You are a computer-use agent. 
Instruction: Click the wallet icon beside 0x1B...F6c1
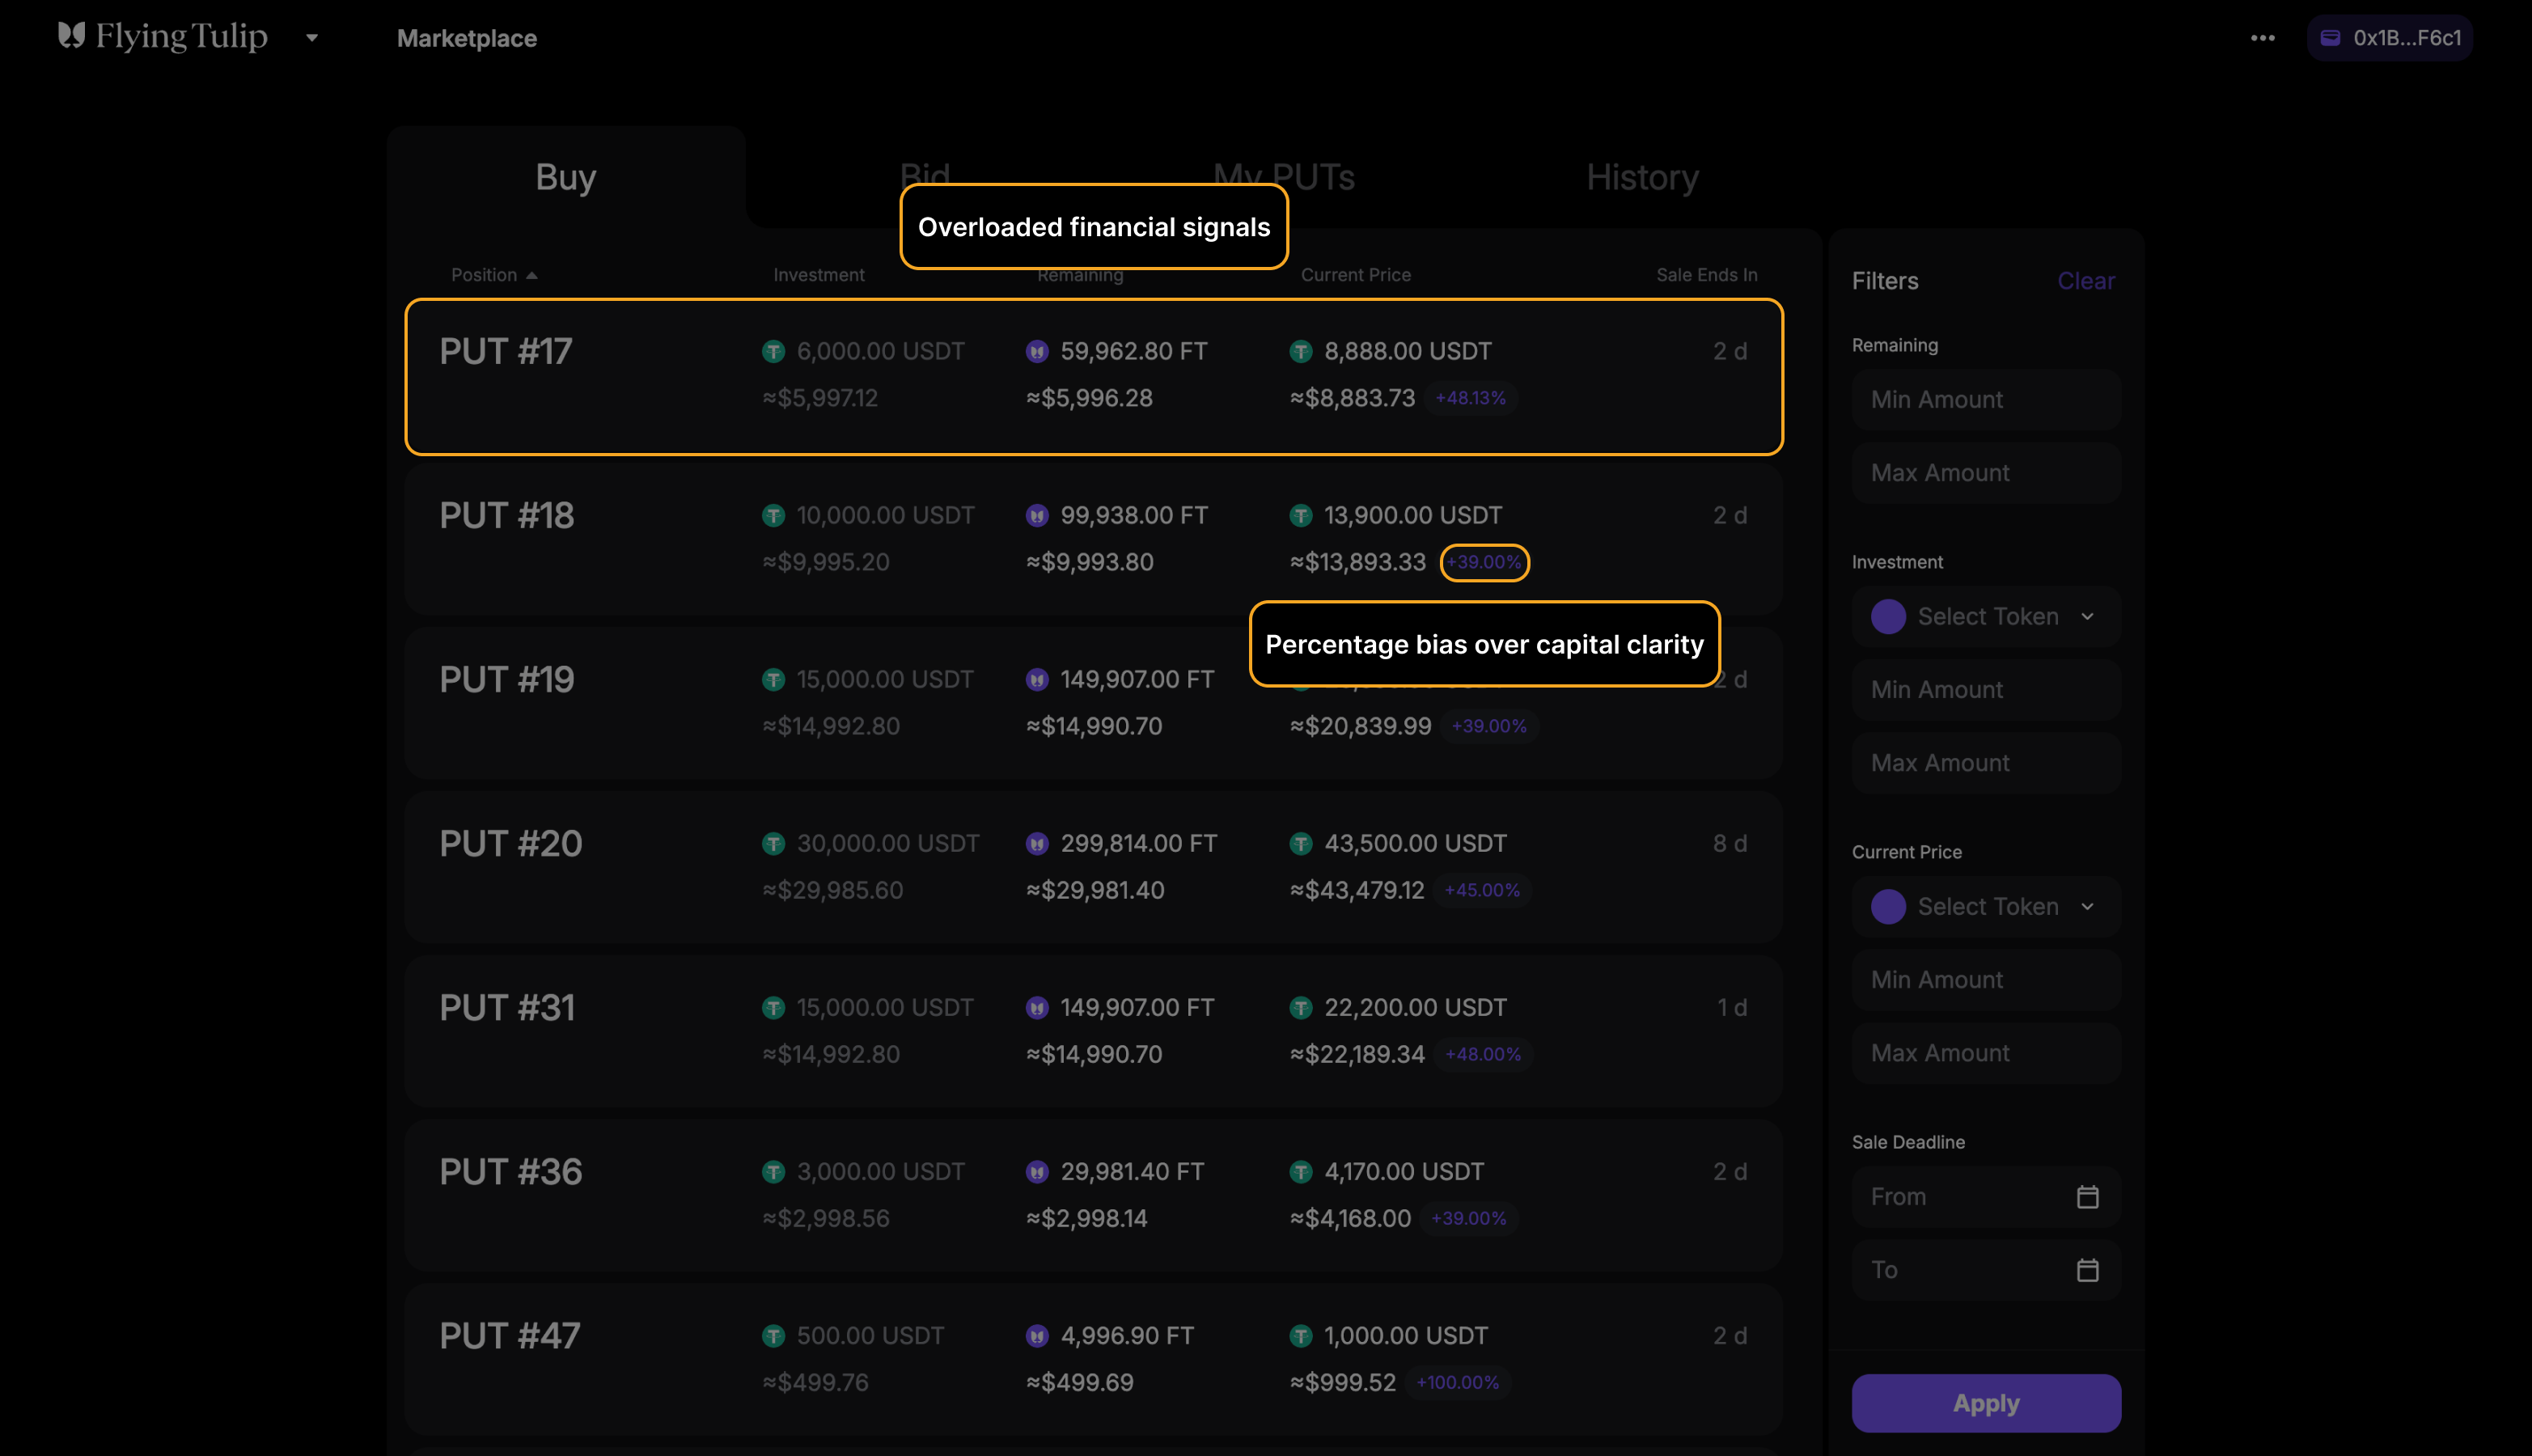(x=2330, y=38)
